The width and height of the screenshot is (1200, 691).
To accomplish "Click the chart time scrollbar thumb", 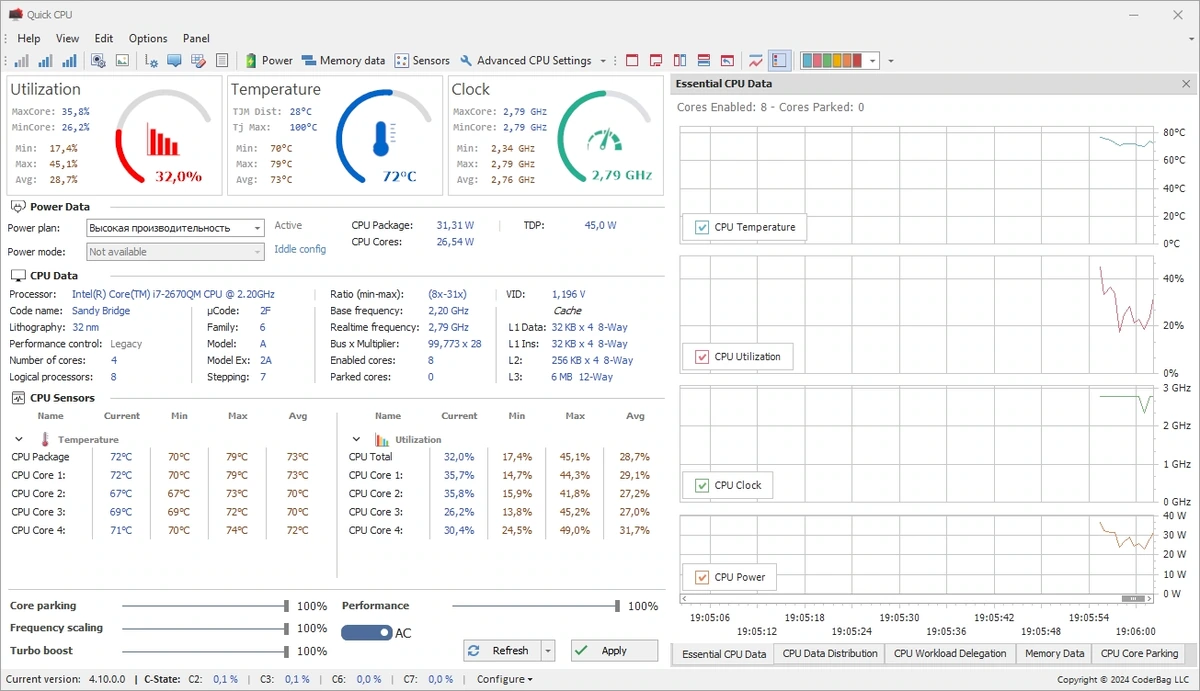I will (1133, 598).
